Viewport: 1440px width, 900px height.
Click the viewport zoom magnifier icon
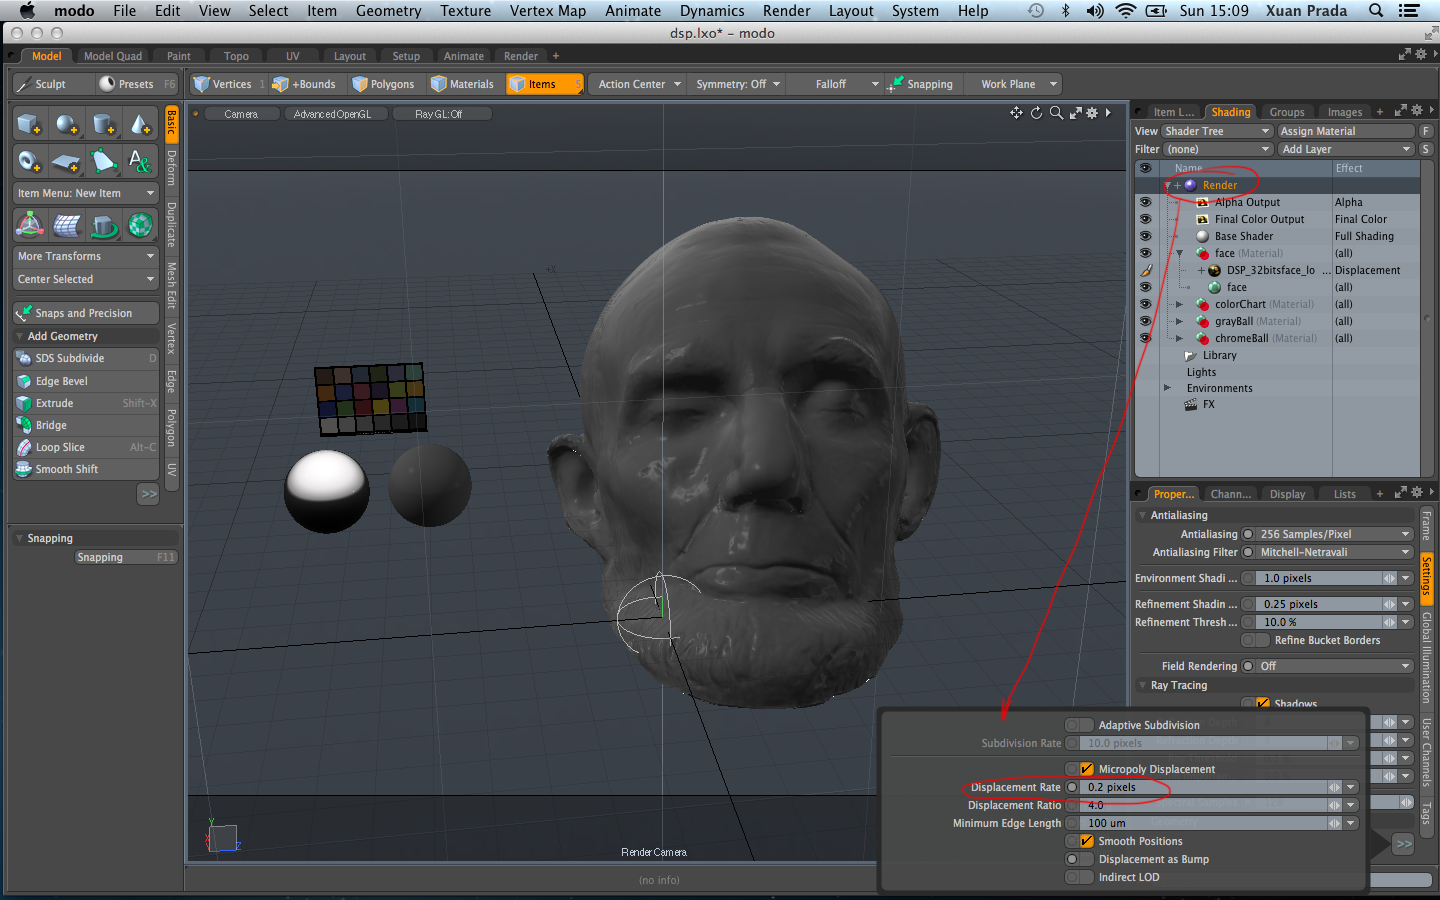1056,113
